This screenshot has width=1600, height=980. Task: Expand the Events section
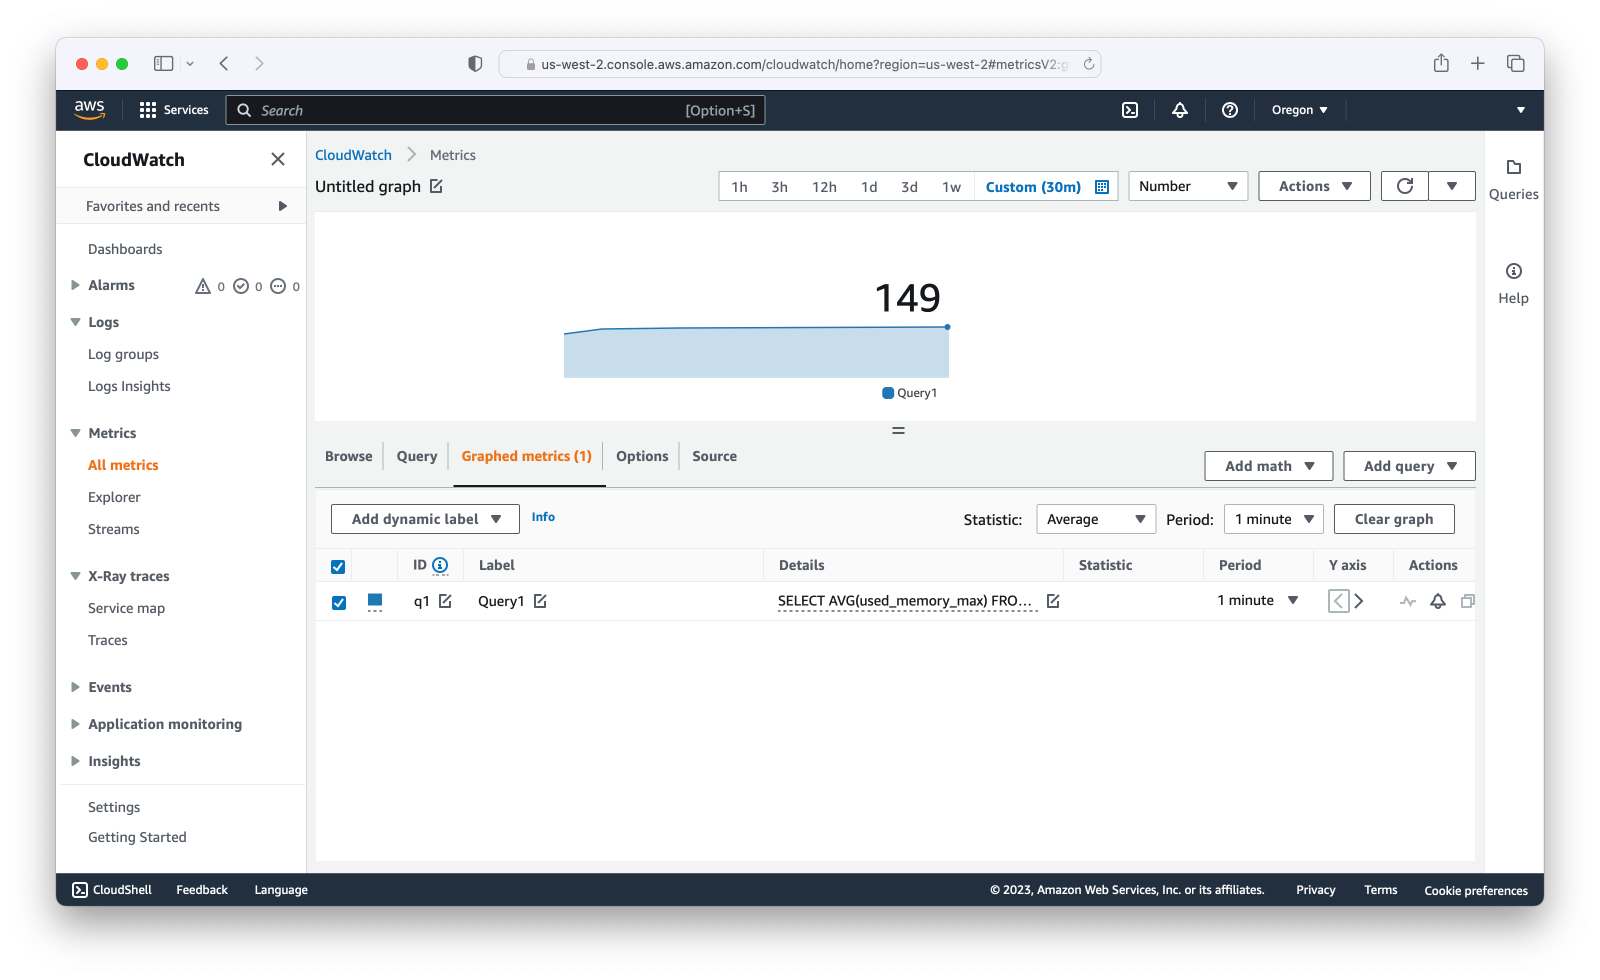tap(75, 687)
